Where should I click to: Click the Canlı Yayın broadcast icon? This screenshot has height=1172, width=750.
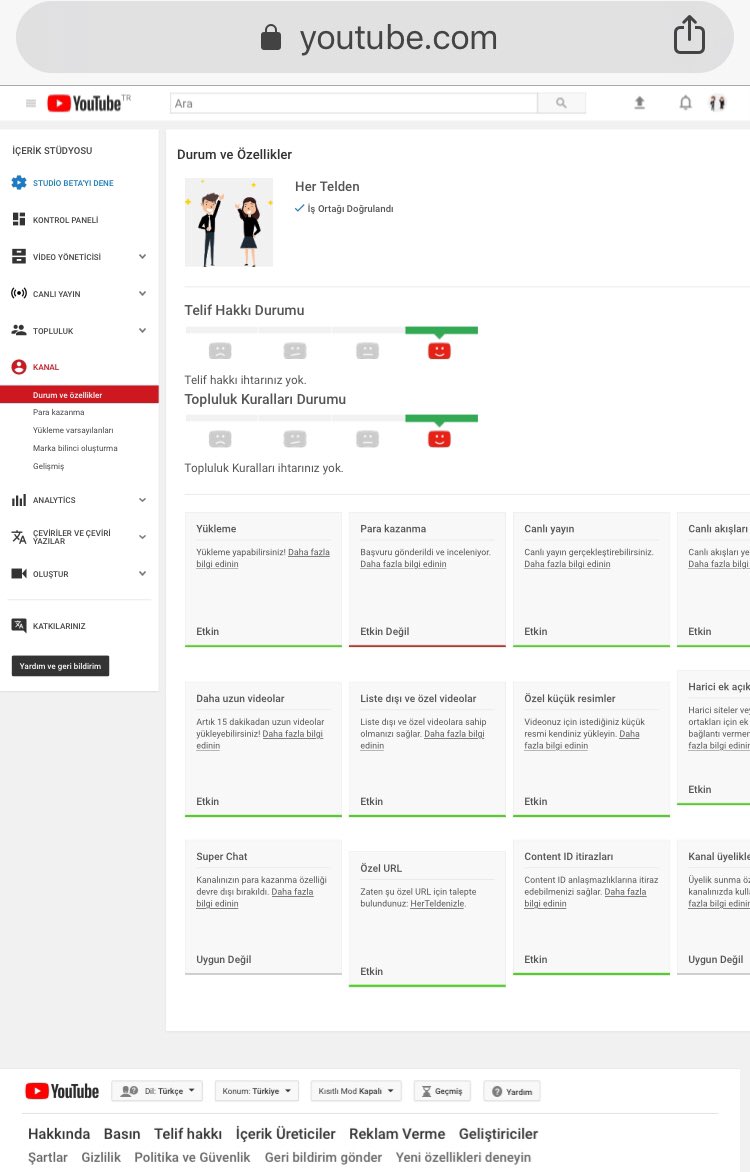click(19, 293)
